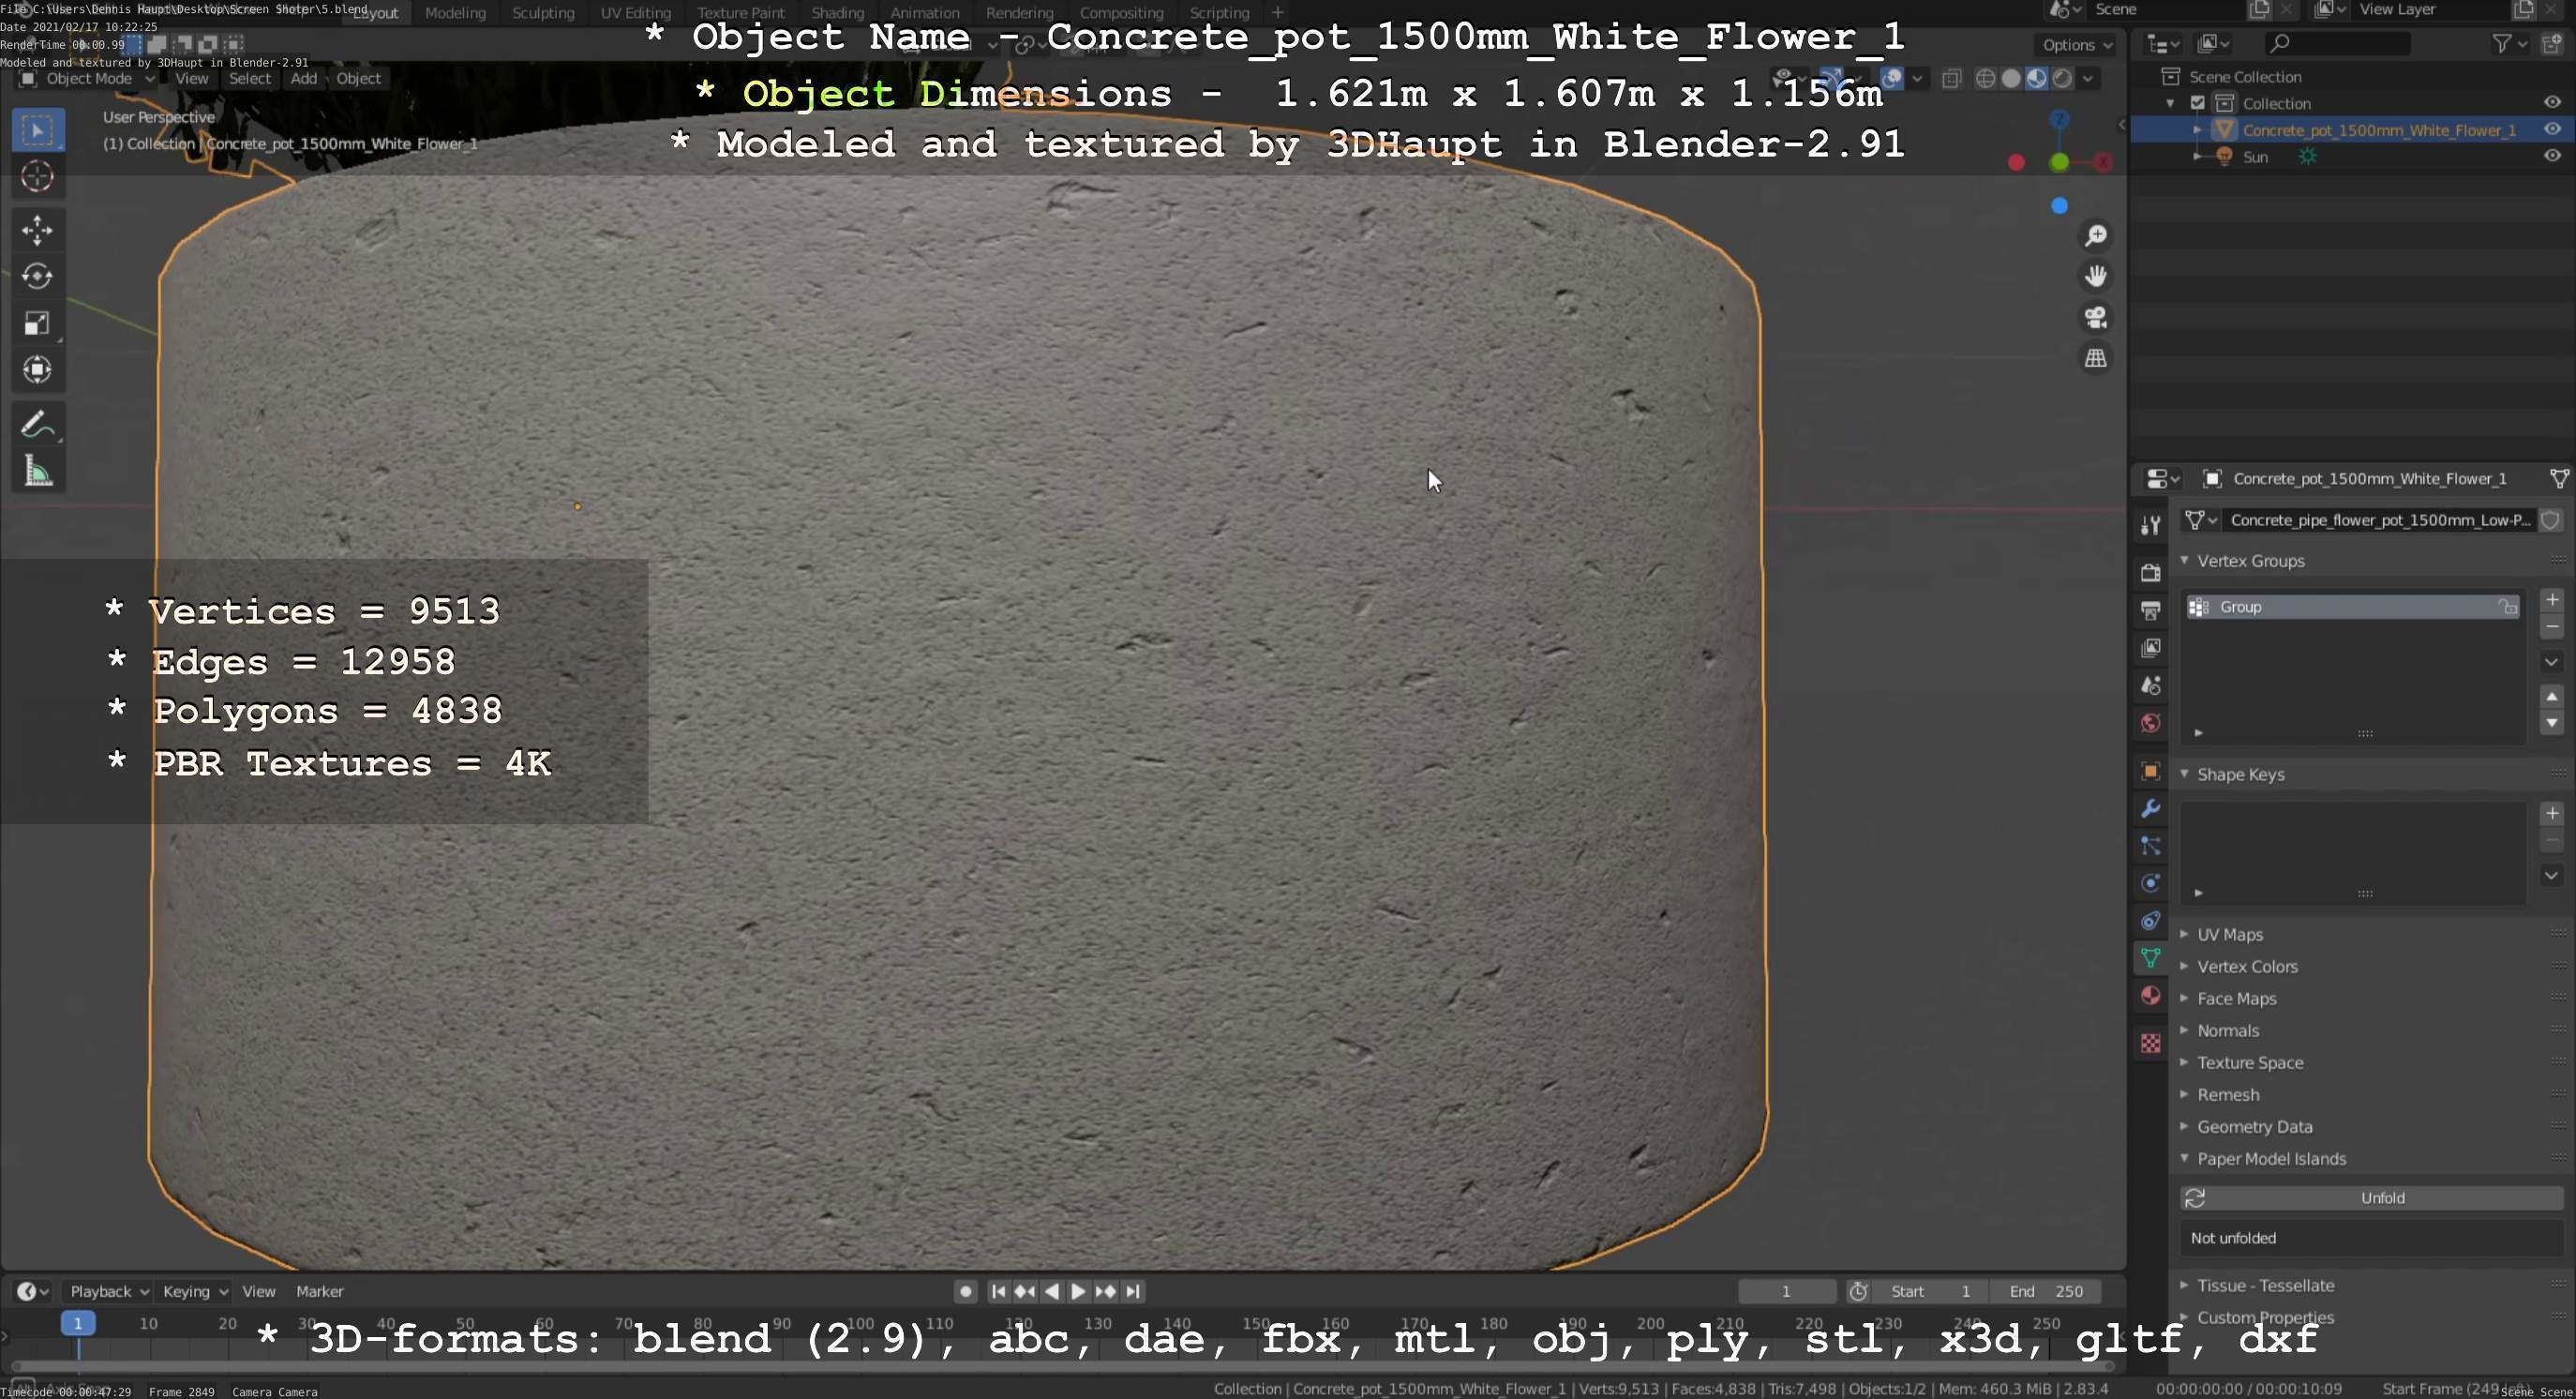Click the End frame field showing 250
Image resolution: width=2576 pixels, height=1399 pixels.
(x=2045, y=1291)
